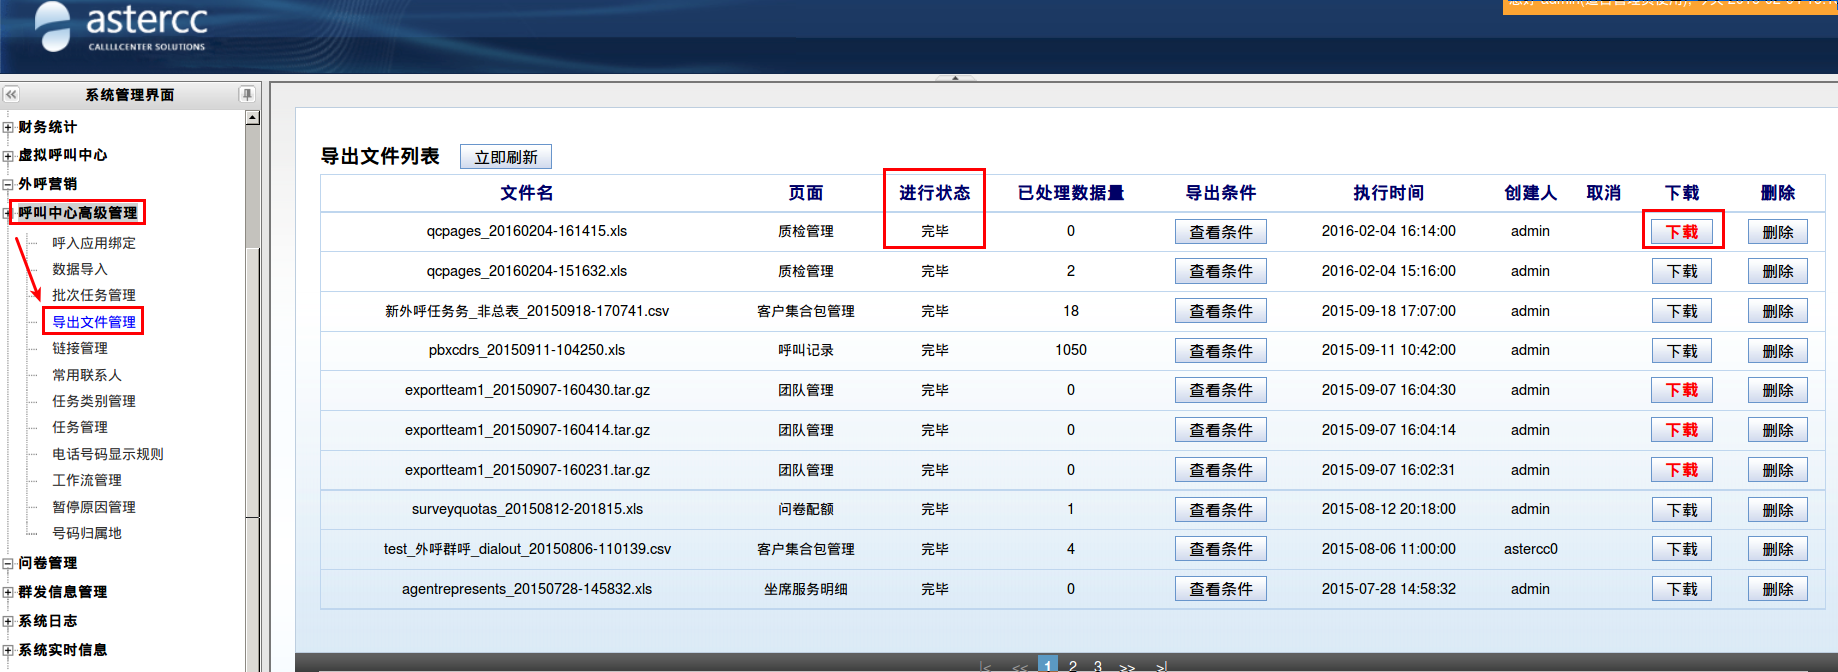Download qcpages_20160204-161415.xls file
This screenshot has width=1838, height=672.
1681,232
